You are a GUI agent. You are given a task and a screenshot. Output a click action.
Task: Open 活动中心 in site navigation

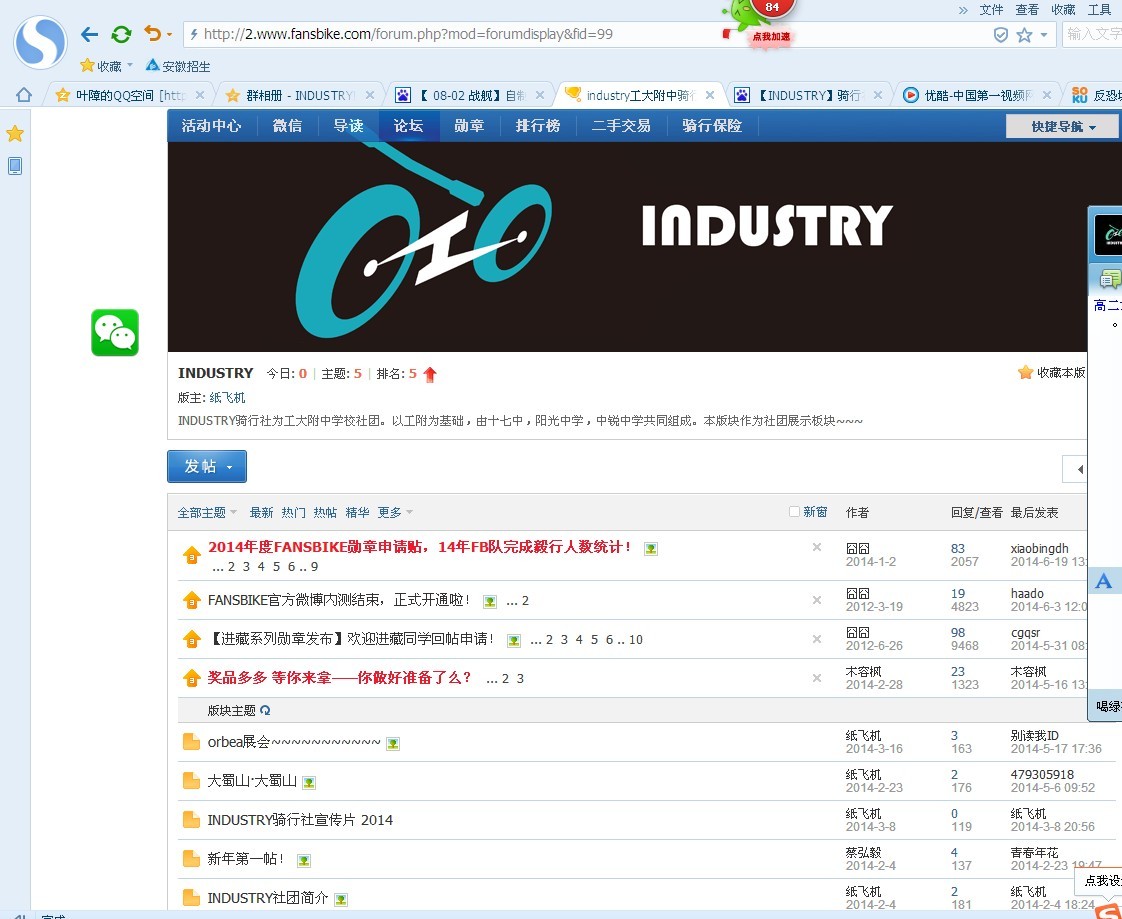click(x=212, y=126)
